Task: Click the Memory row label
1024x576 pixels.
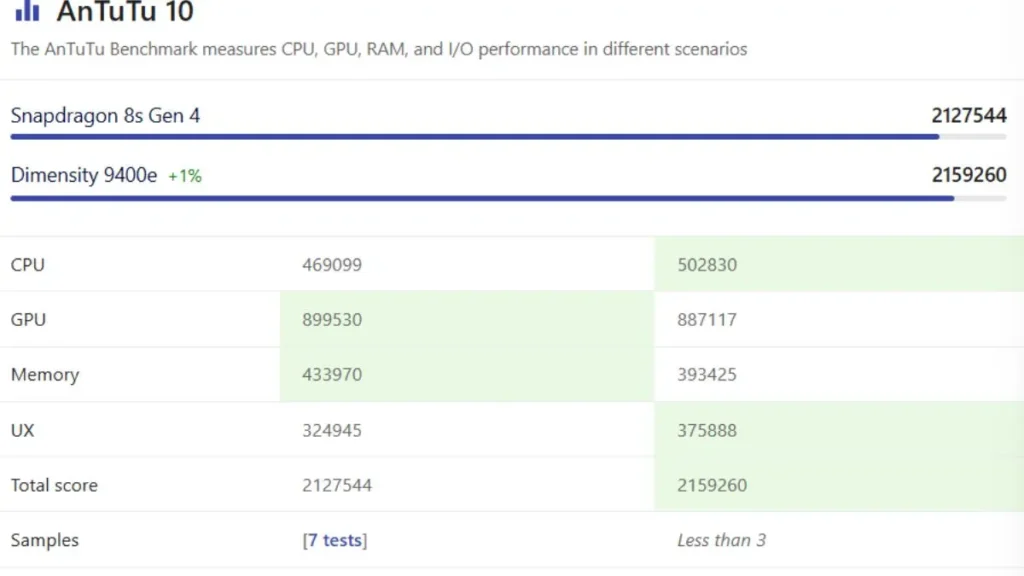Action: coord(45,374)
